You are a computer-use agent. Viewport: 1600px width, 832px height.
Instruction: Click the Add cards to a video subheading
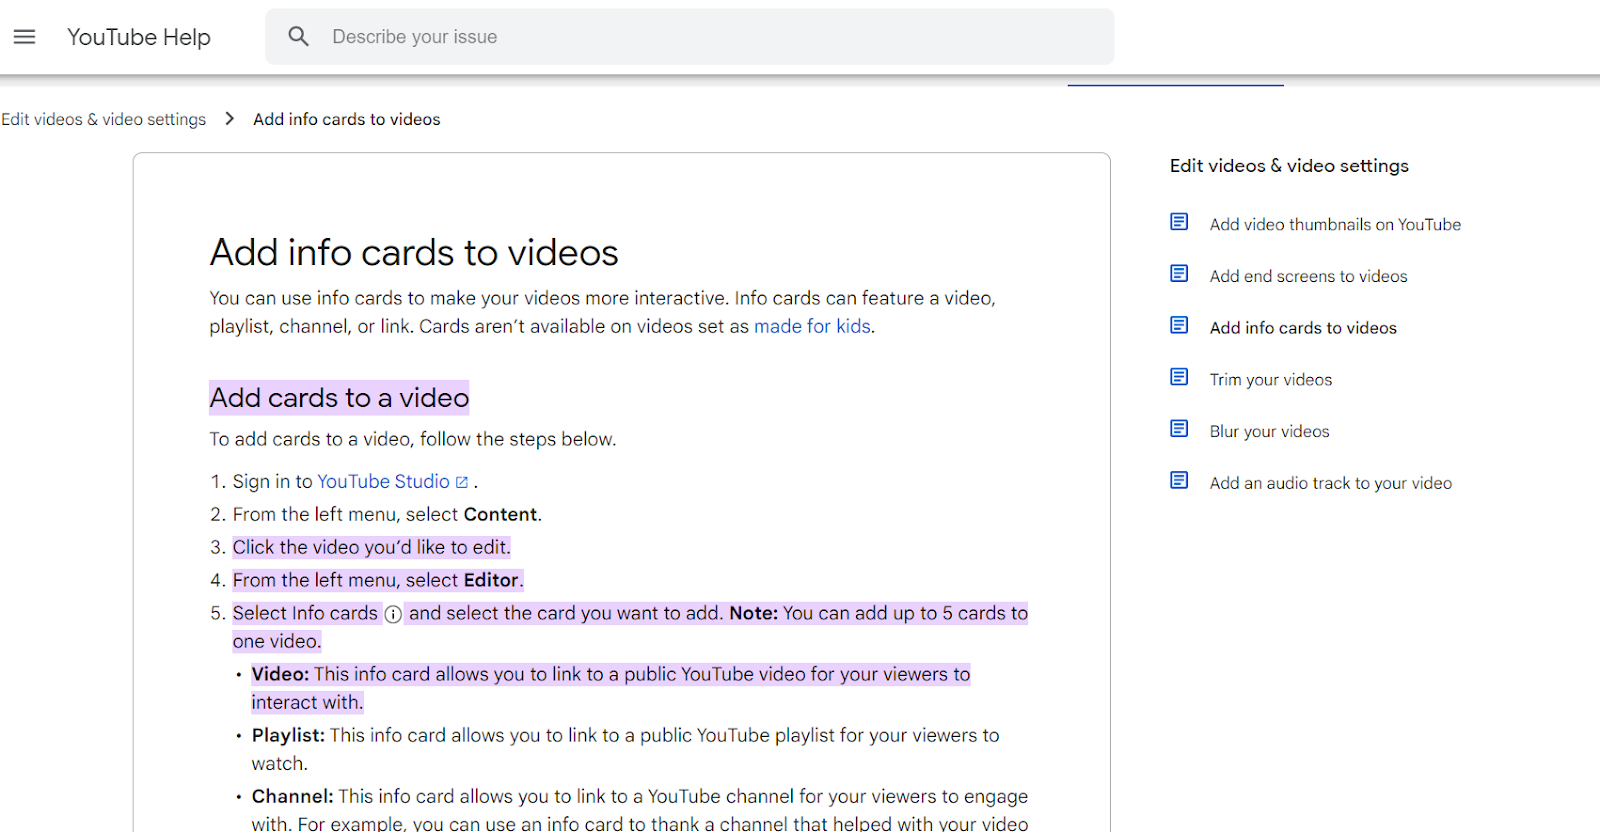tap(339, 398)
